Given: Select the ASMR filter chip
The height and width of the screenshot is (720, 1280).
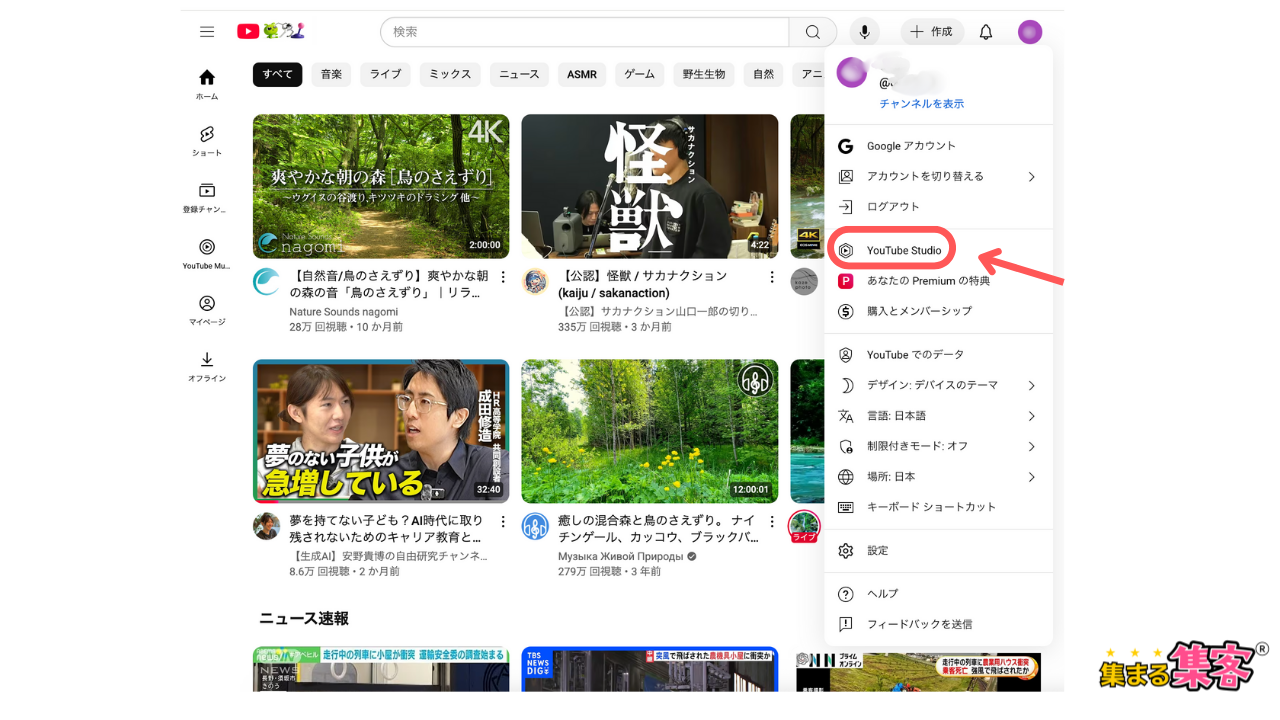Looking at the screenshot, I should point(582,74).
